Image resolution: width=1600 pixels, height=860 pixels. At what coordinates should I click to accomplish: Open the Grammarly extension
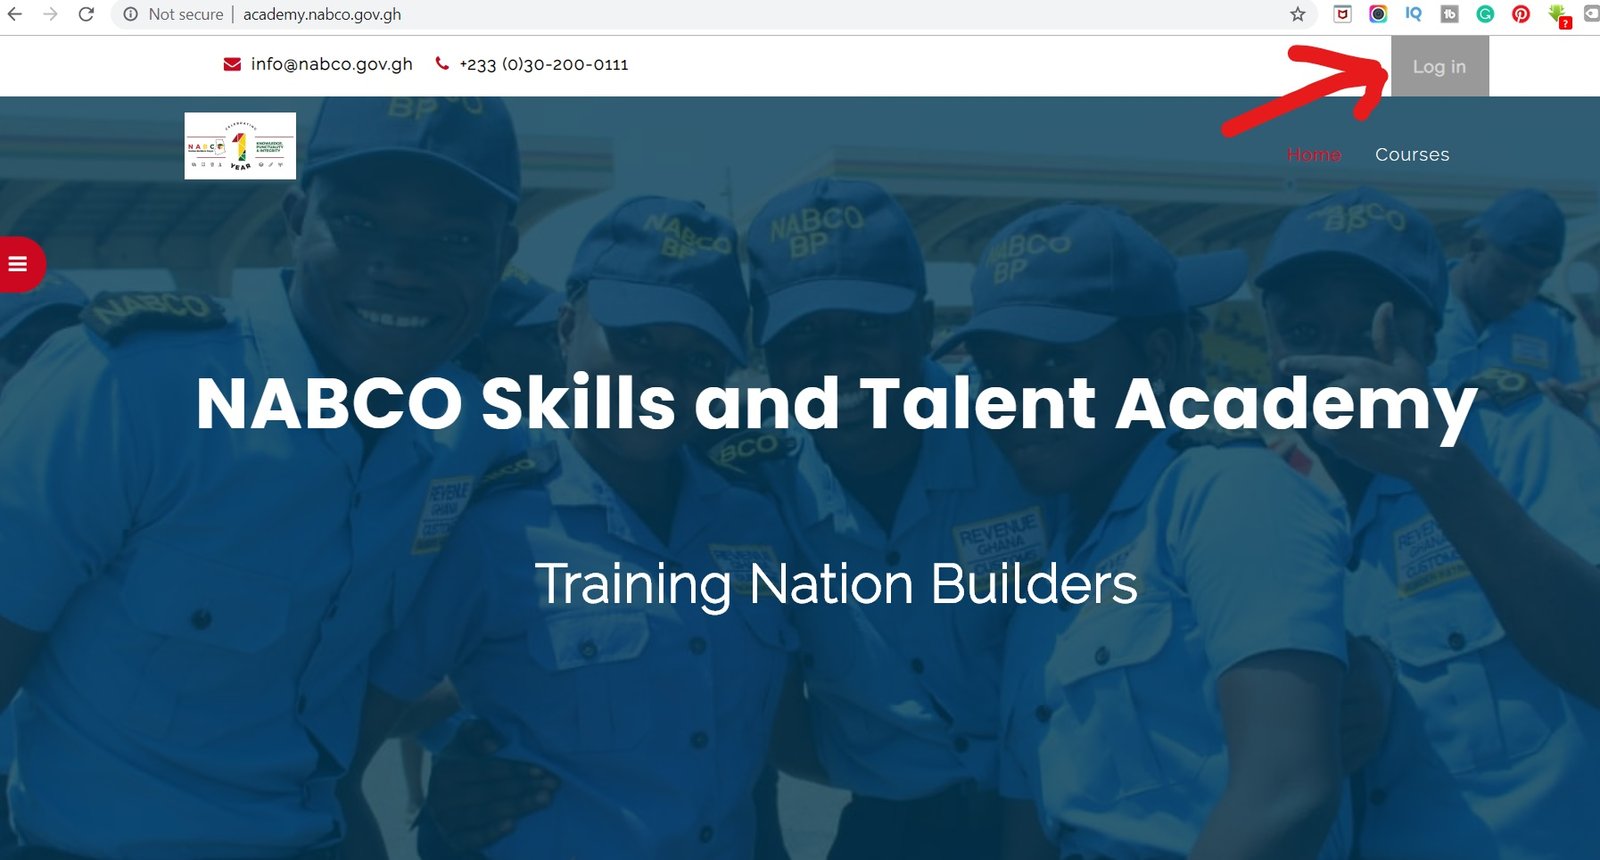click(x=1485, y=14)
